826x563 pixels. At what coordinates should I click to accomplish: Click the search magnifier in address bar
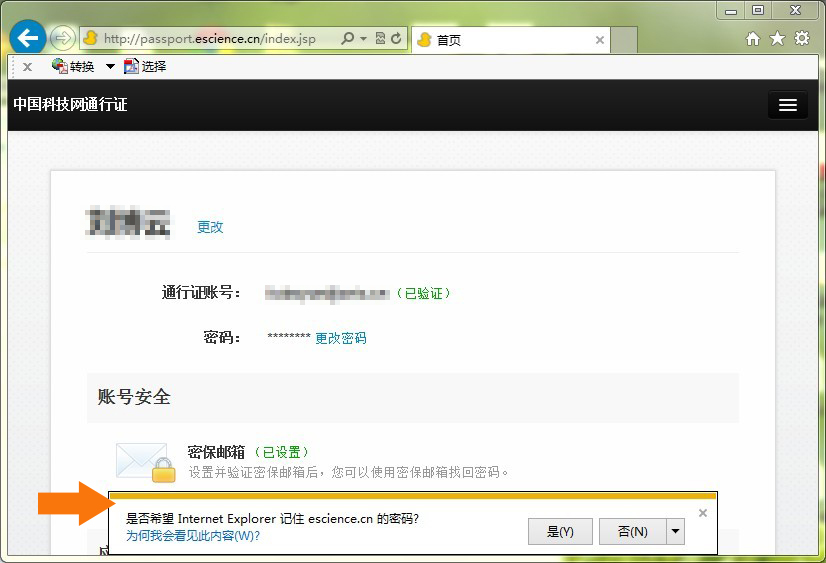coord(347,39)
